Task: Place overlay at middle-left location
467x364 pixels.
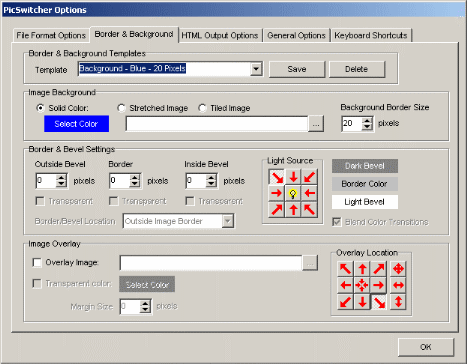Action: click(x=345, y=285)
